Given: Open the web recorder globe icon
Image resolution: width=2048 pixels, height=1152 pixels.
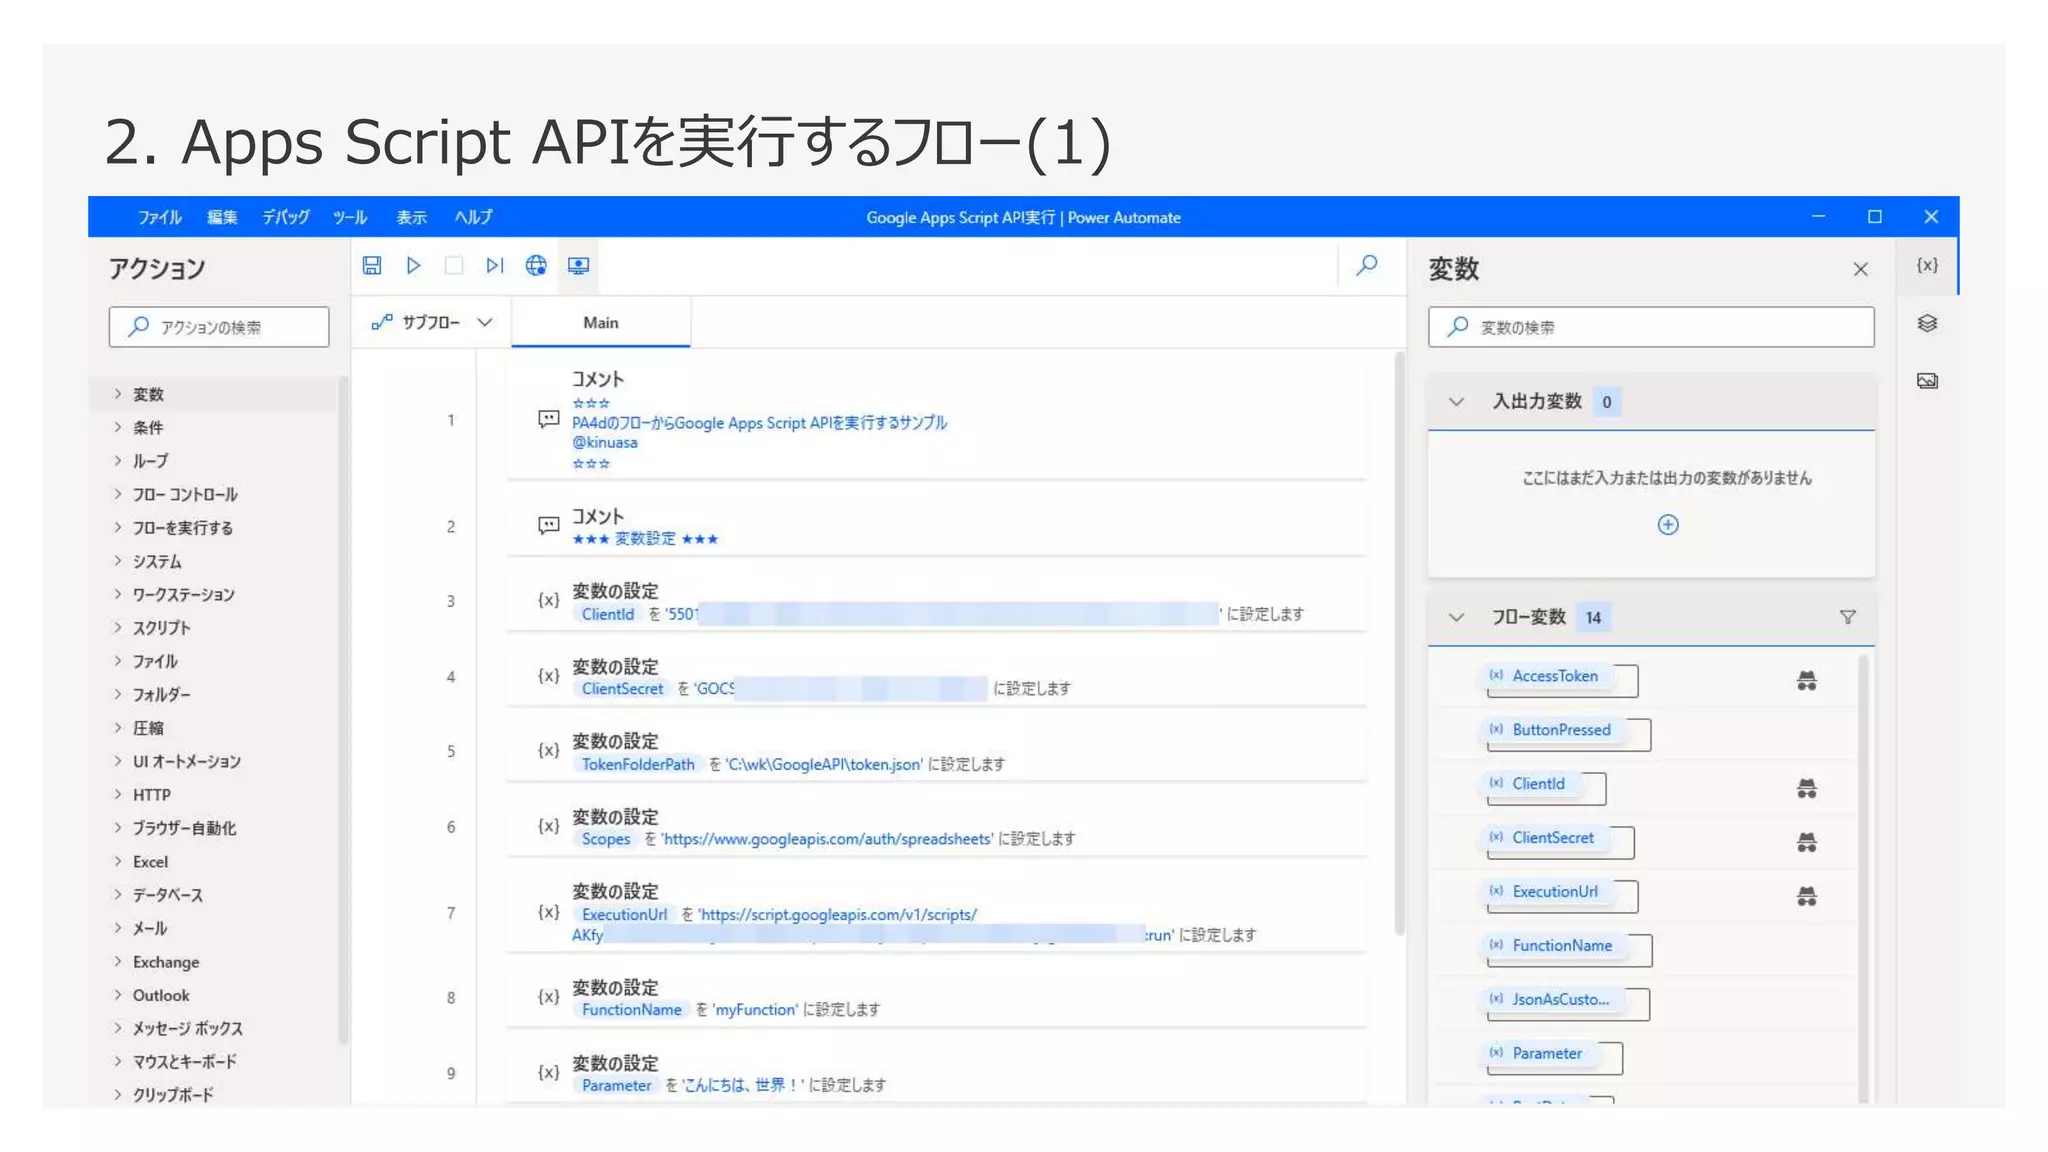Looking at the screenshot, I should pyautogui.click(x=536, y=265).
